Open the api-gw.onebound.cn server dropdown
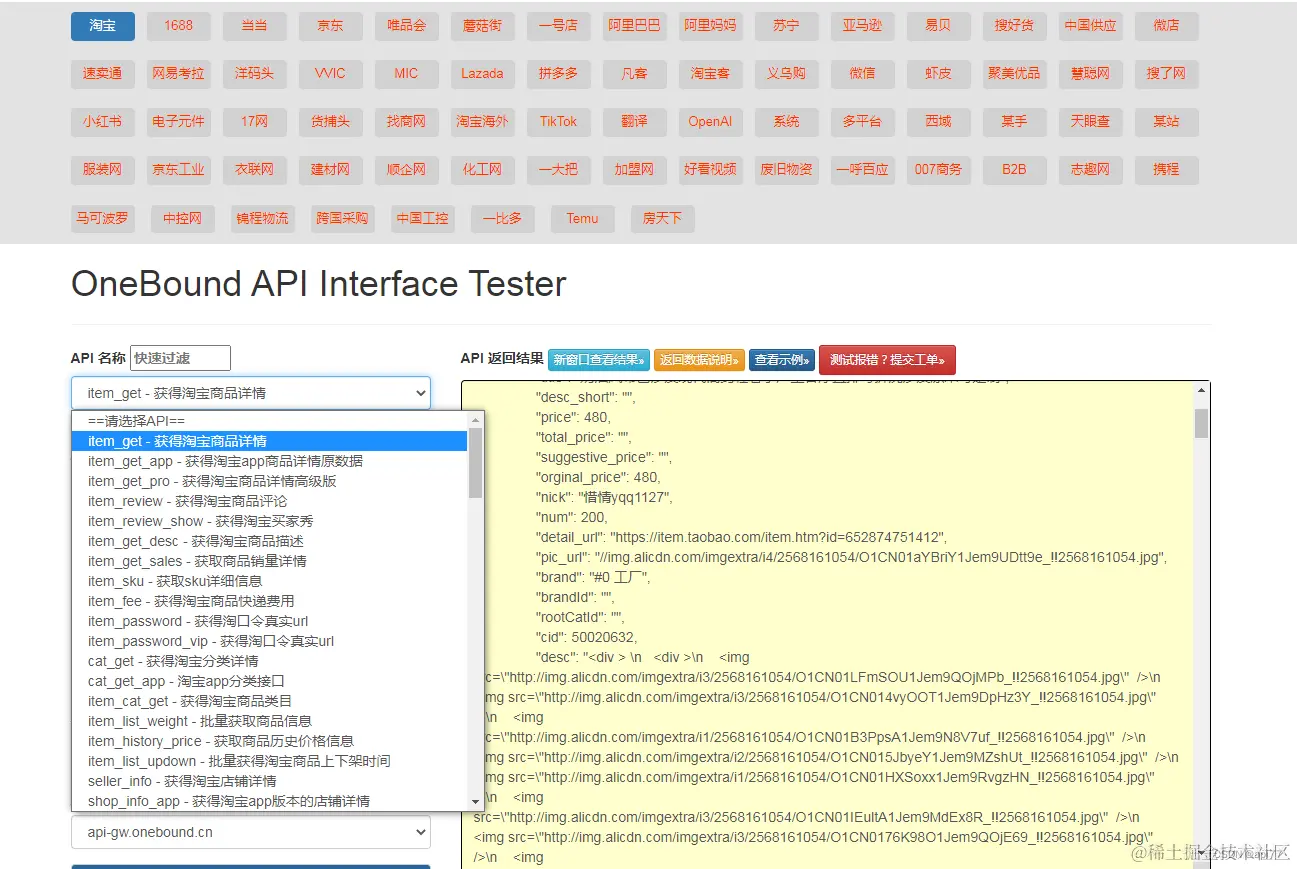Screen dimensions: 1297x869 (x=251, y=832)
